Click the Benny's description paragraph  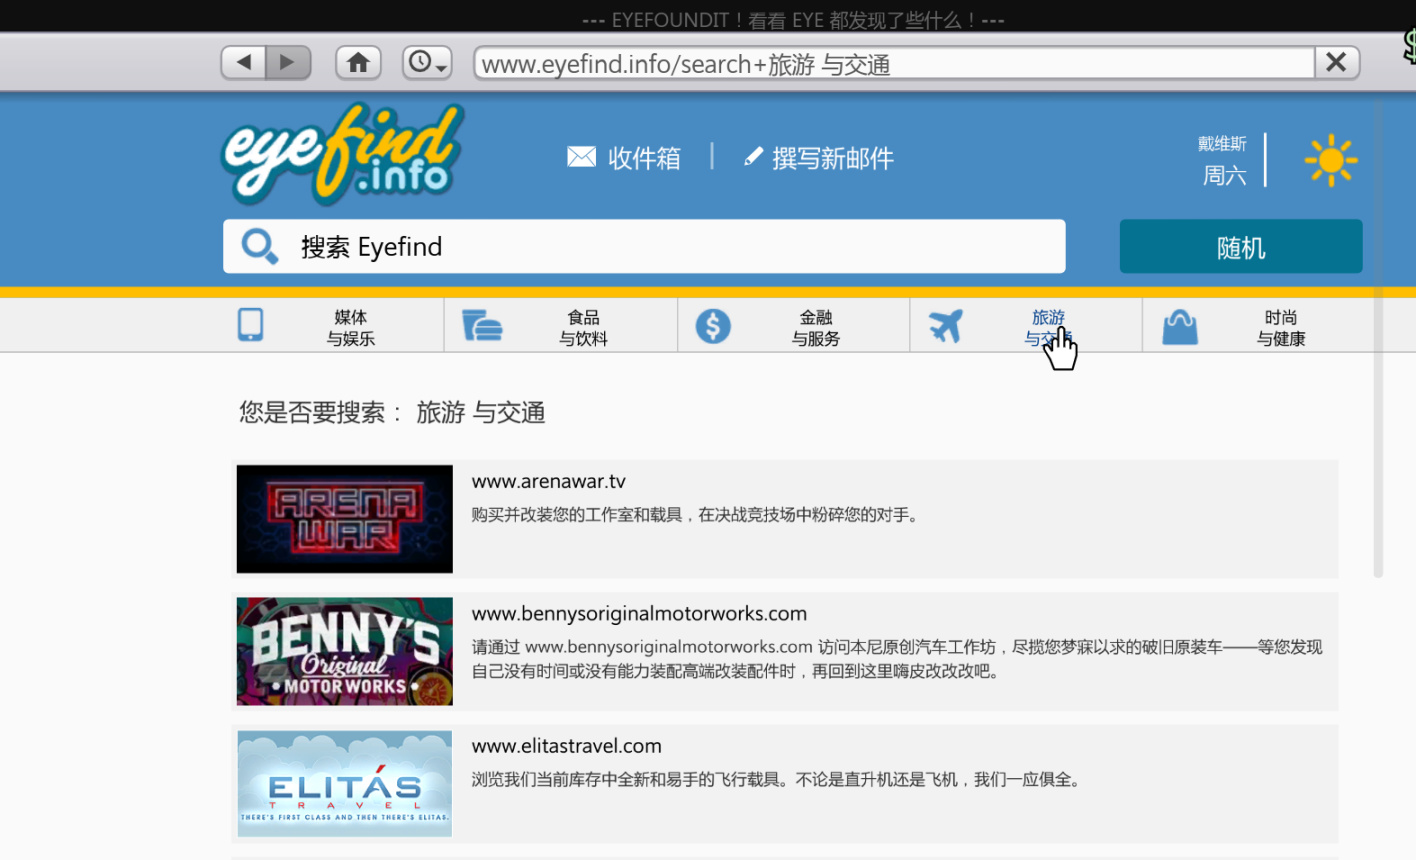[897, 659]
